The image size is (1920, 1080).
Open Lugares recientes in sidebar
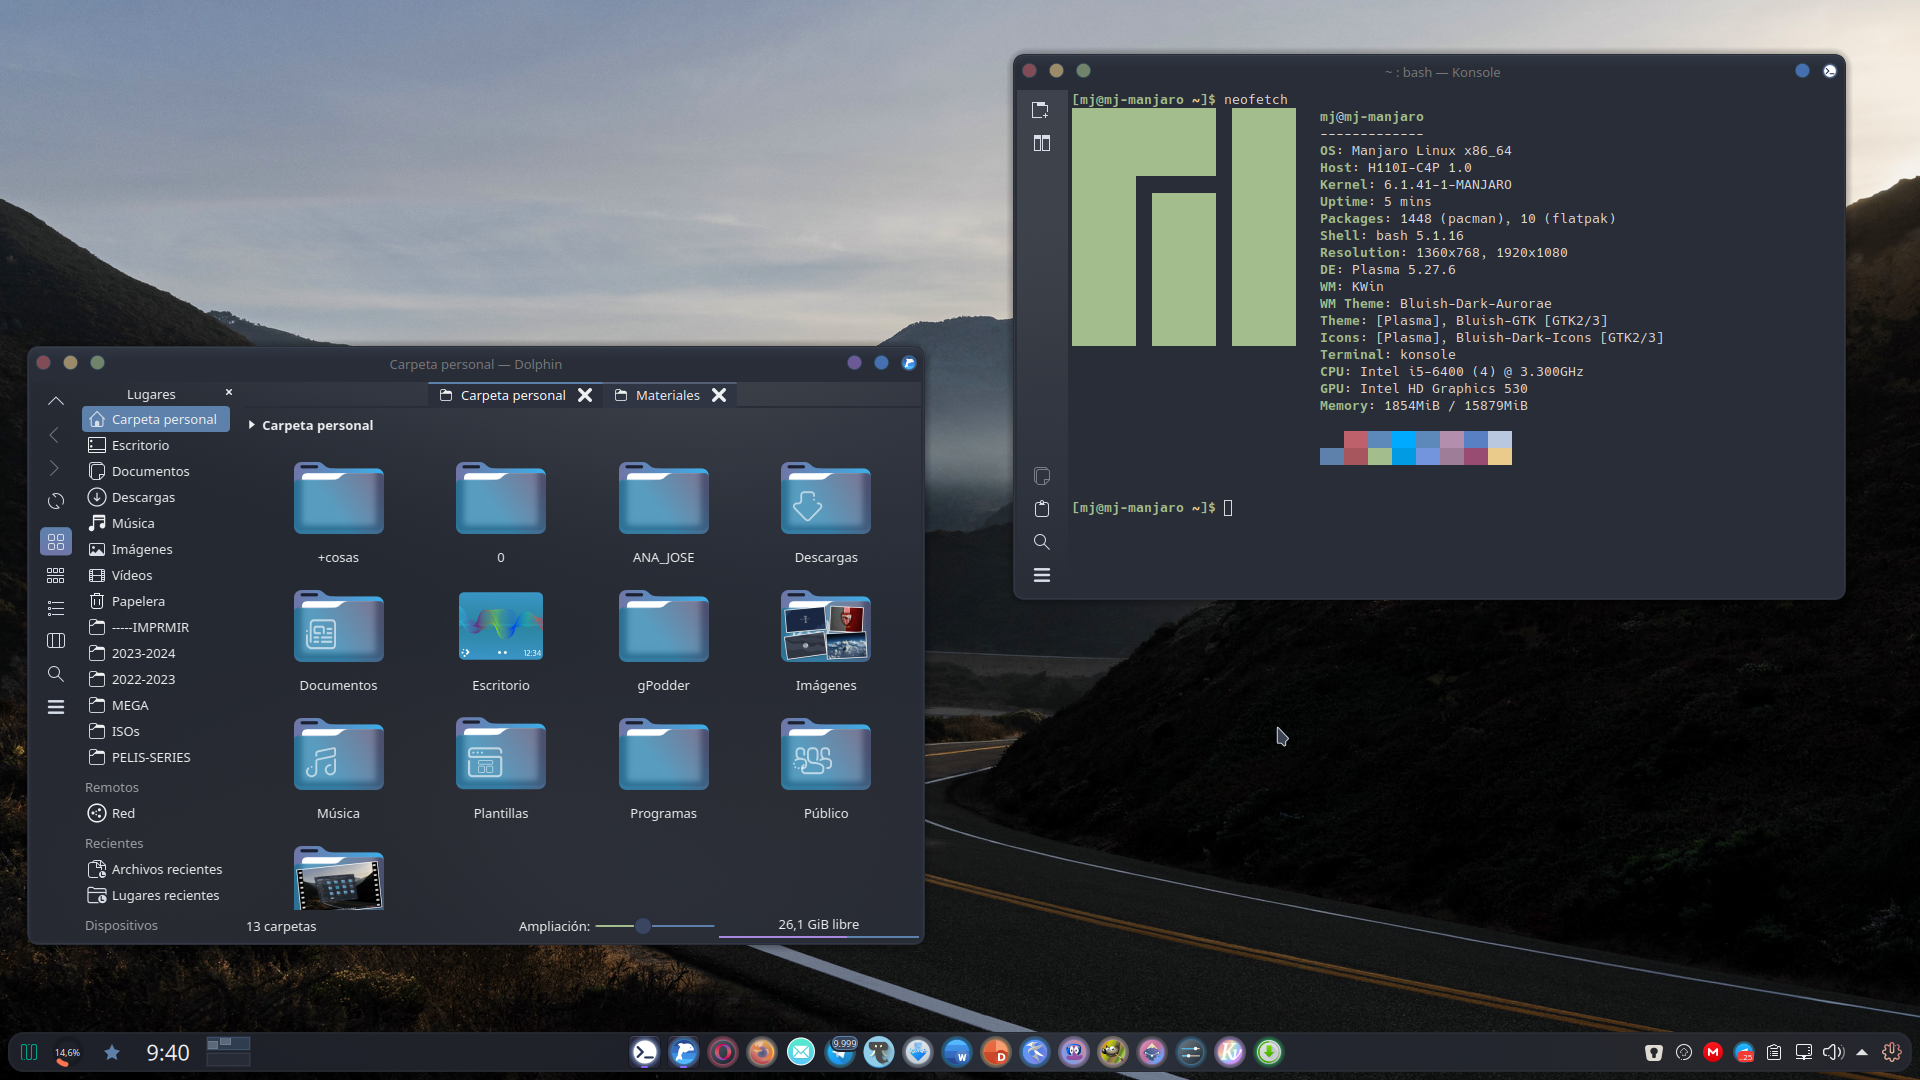(156, 895)
